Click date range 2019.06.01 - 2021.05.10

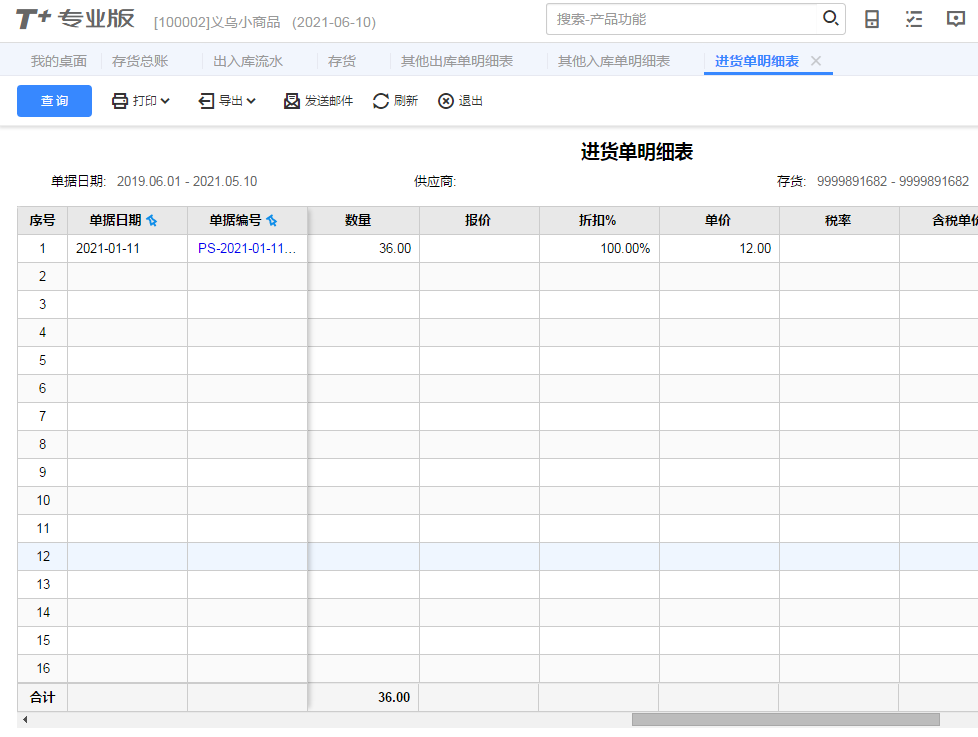tap(187, 181)
